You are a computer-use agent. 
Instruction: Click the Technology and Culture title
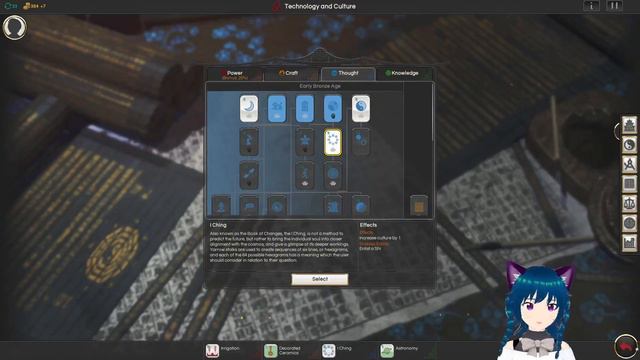point(320,6)
